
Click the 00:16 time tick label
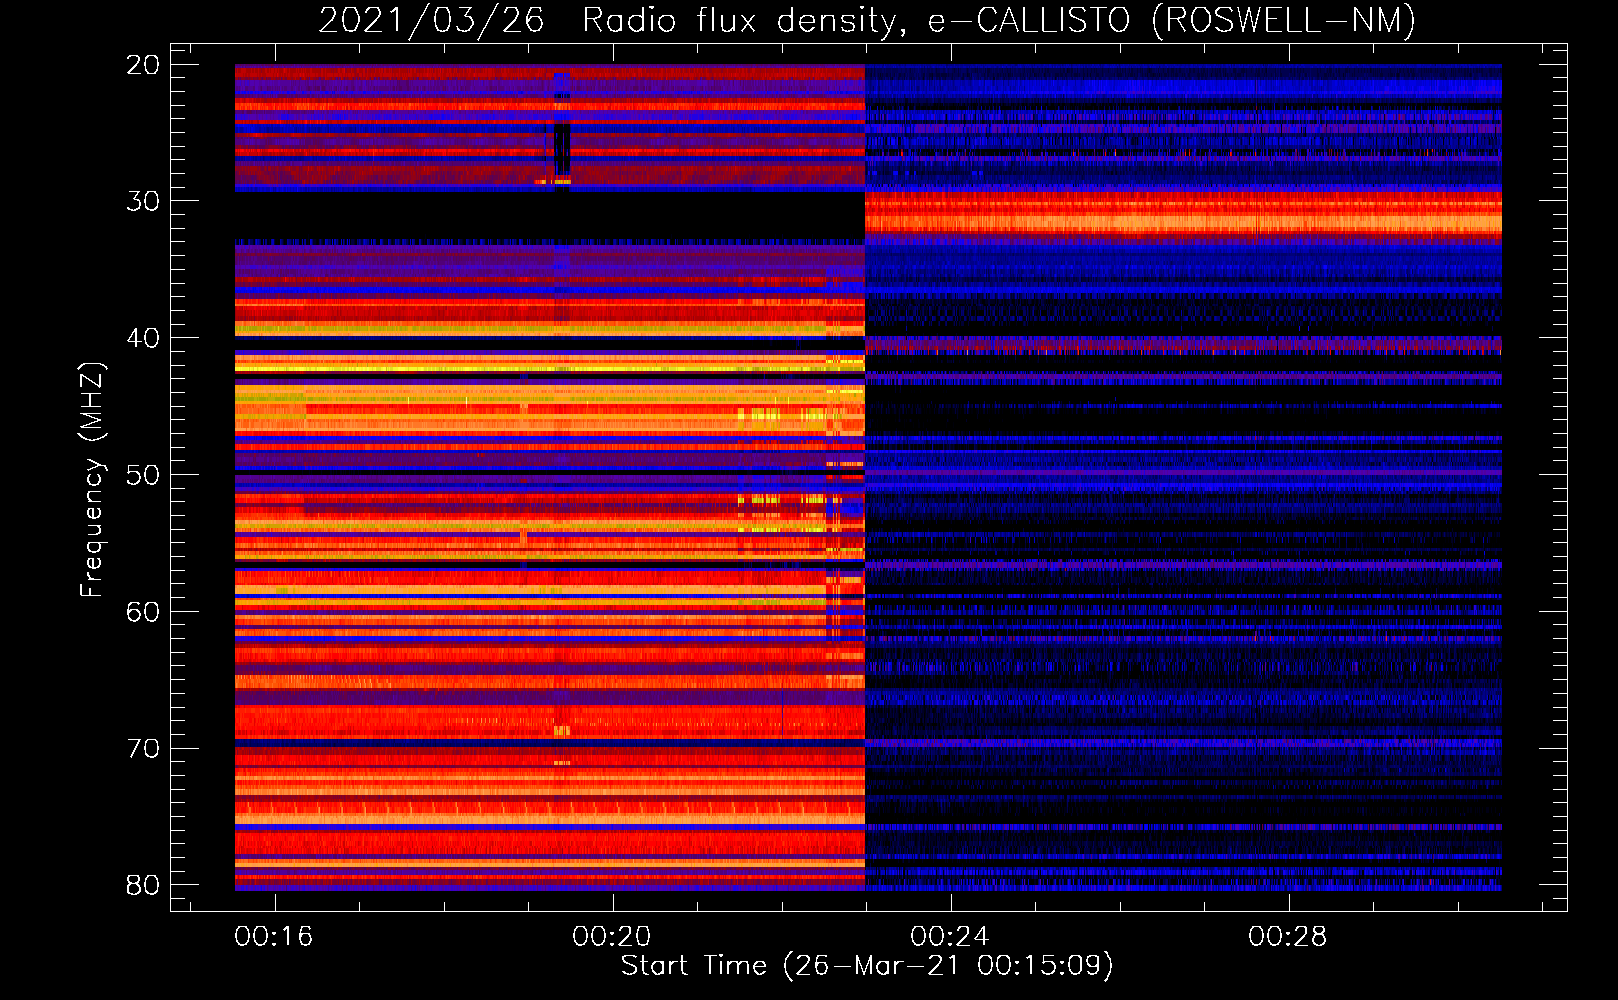[x=274, y=937]
